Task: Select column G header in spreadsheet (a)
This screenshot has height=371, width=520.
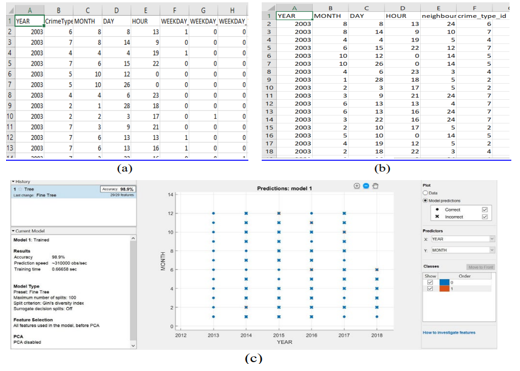Action: (x=203, y=10)
